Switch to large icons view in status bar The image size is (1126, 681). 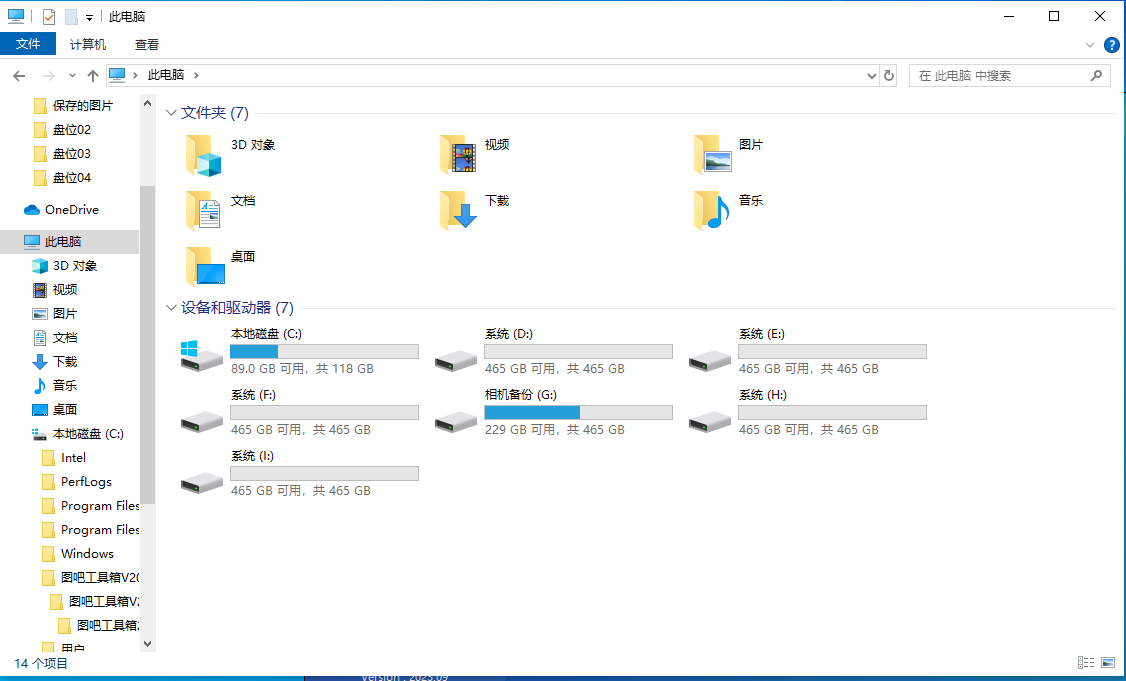pos(1109,662)
